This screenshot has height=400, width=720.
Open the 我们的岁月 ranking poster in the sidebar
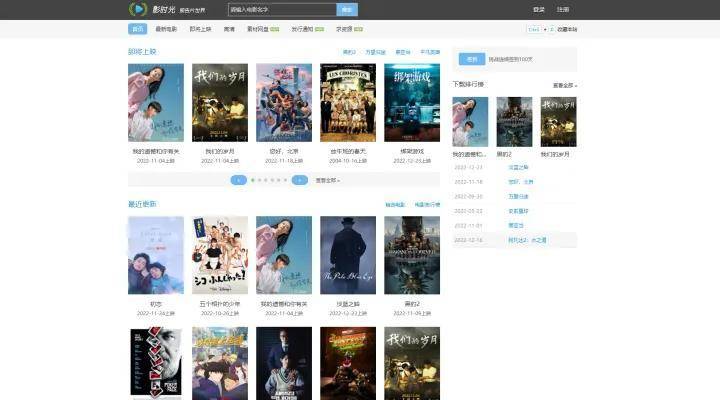pyautogui.click(x=558, y=122)
